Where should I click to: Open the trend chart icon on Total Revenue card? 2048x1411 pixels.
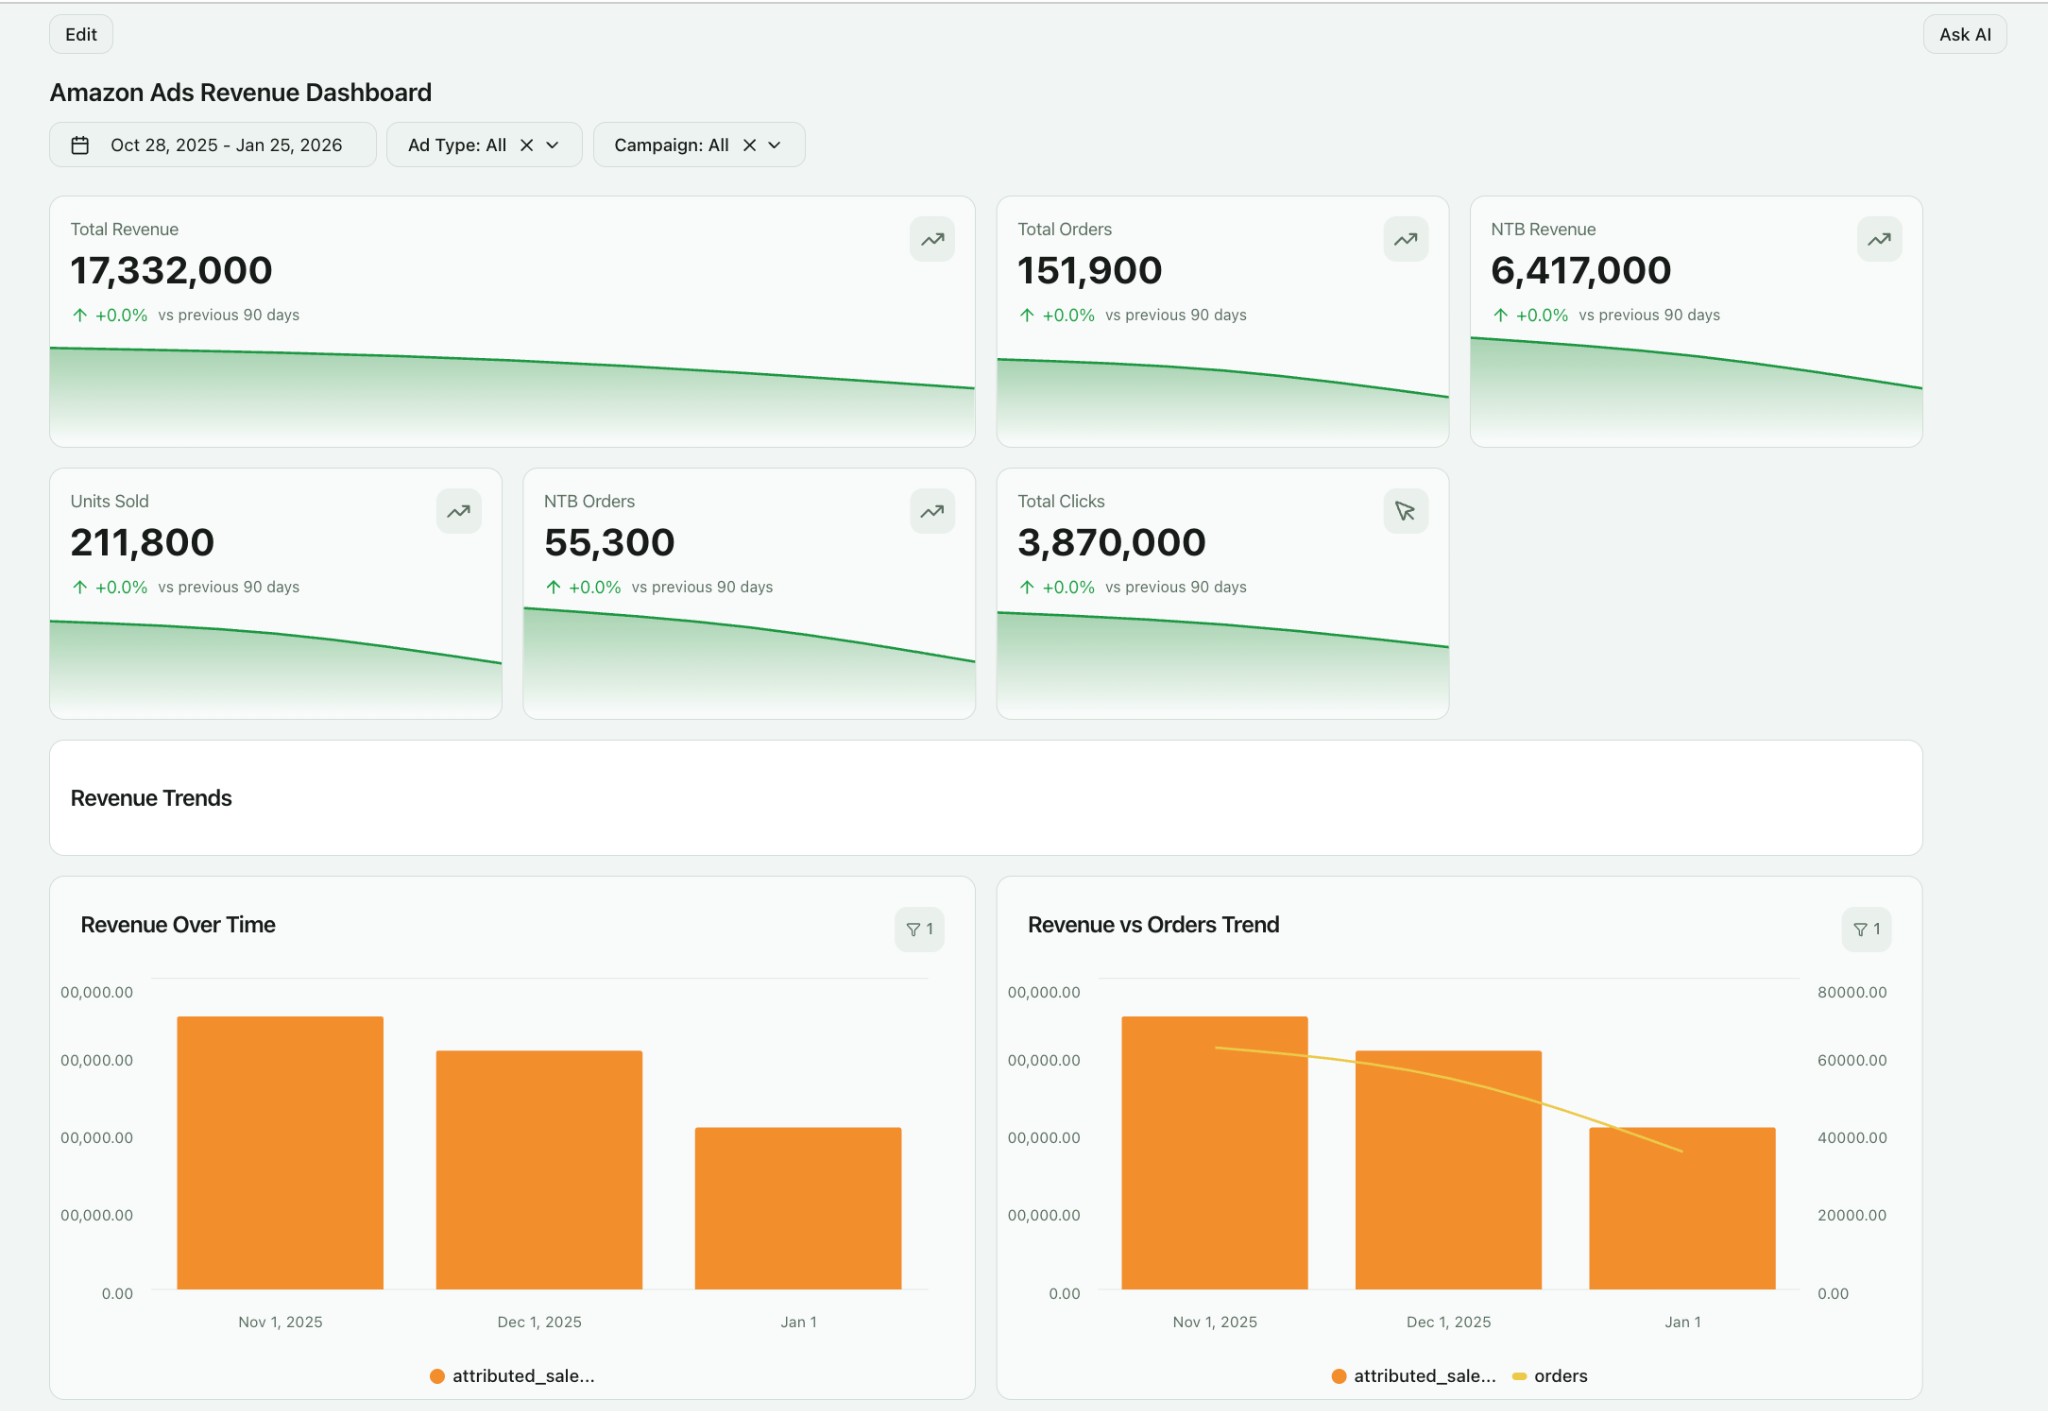coord(932,239)
